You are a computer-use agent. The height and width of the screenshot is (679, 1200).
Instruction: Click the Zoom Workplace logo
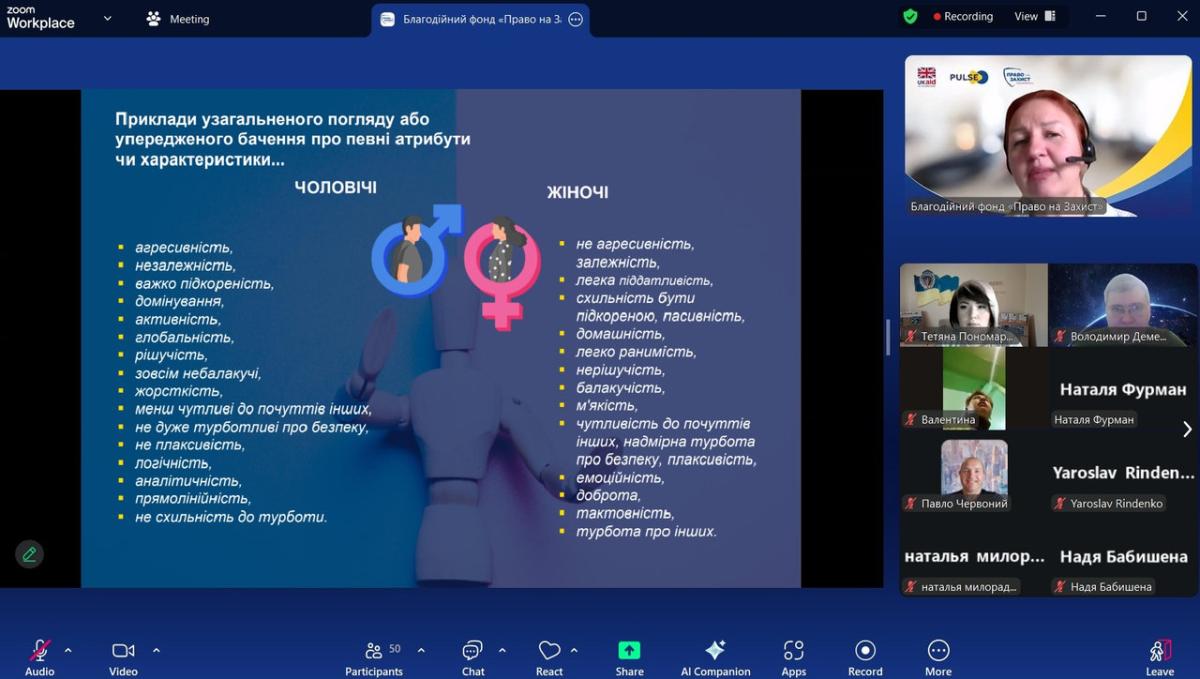point(40,17)
